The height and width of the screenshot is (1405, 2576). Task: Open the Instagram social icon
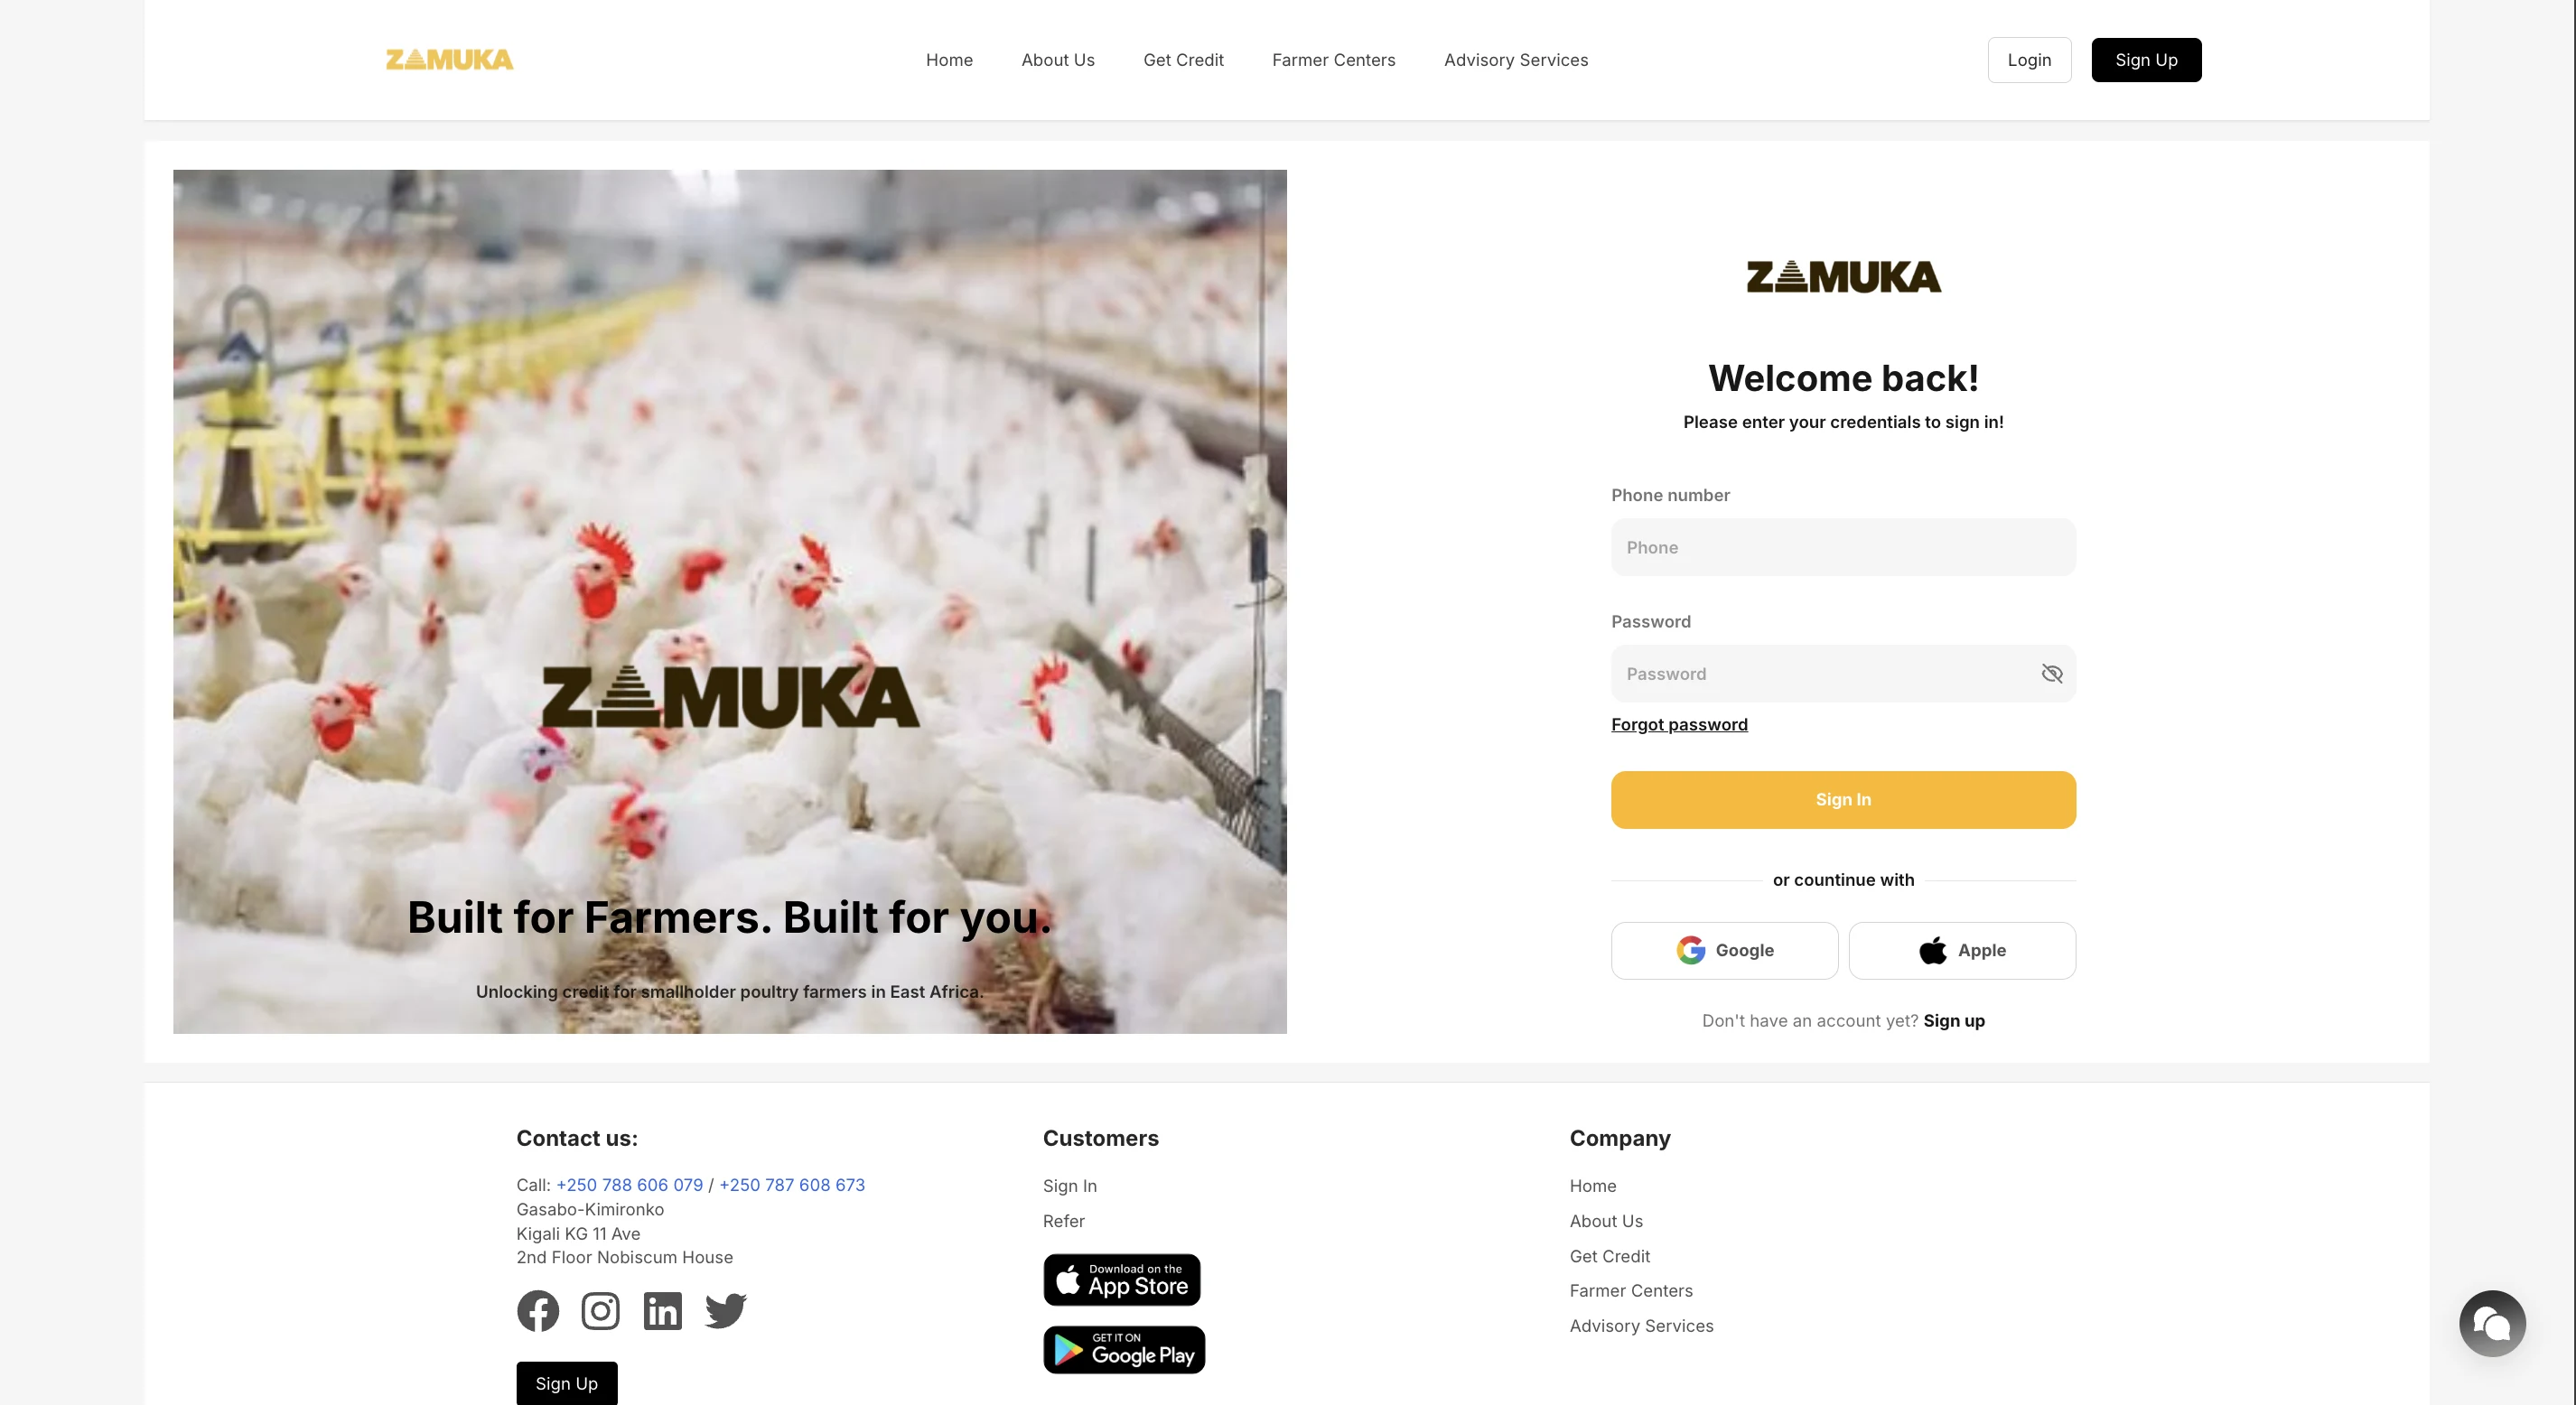click(x=600, y=1310)
